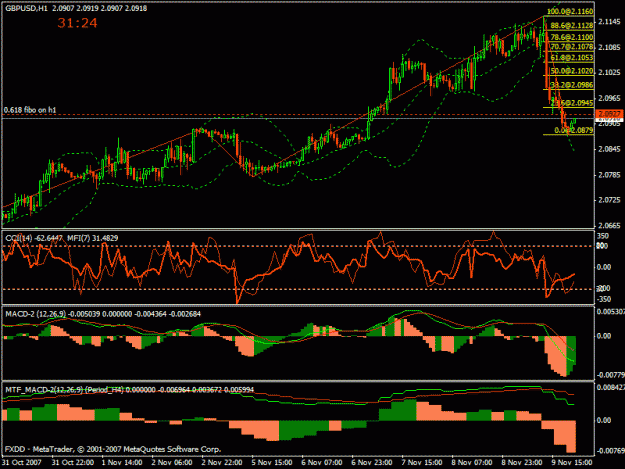Click the 2 Nov 06:00 time axis label

coord(172,463)
